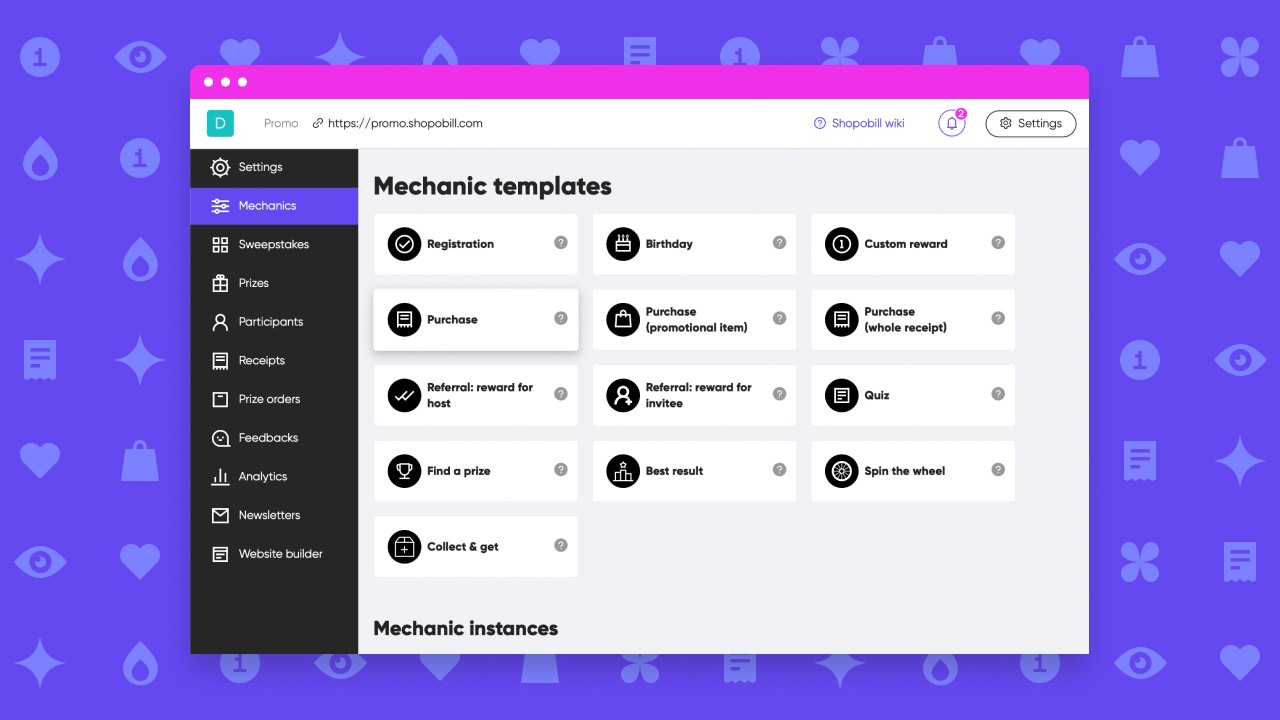Click the Purchase (whole receipt) icon
Viewport: 1280px width, 720px height.
pyautogui.click(x=842, y=320)
